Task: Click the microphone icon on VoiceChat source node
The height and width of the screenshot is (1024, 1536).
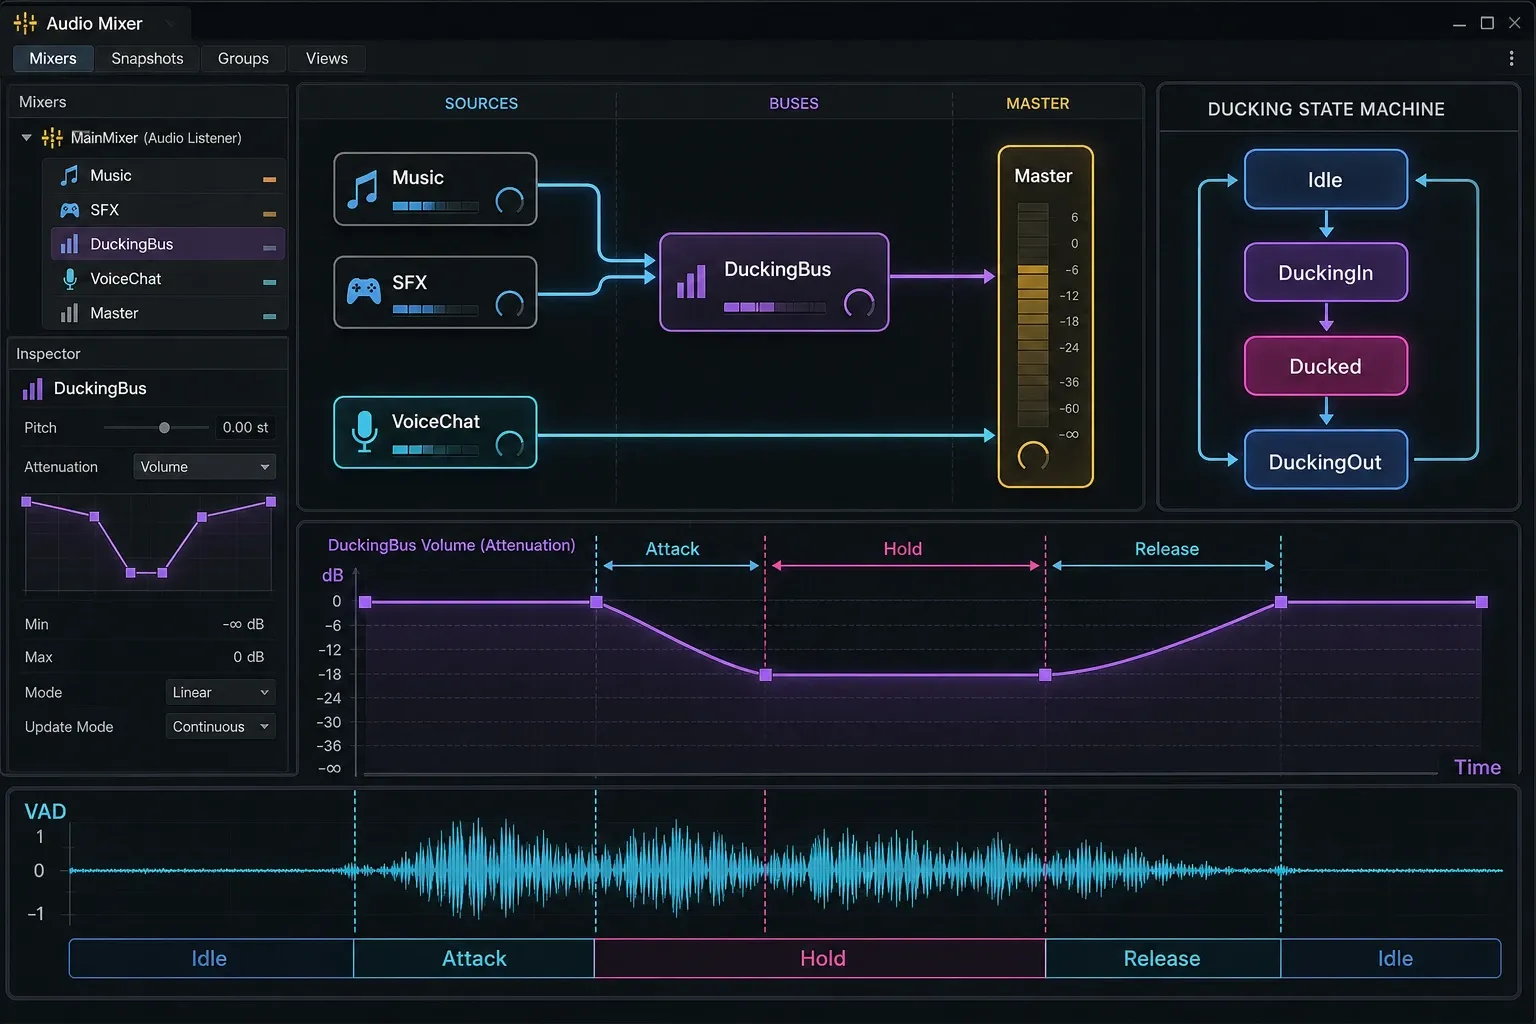Action: (364, 431)
